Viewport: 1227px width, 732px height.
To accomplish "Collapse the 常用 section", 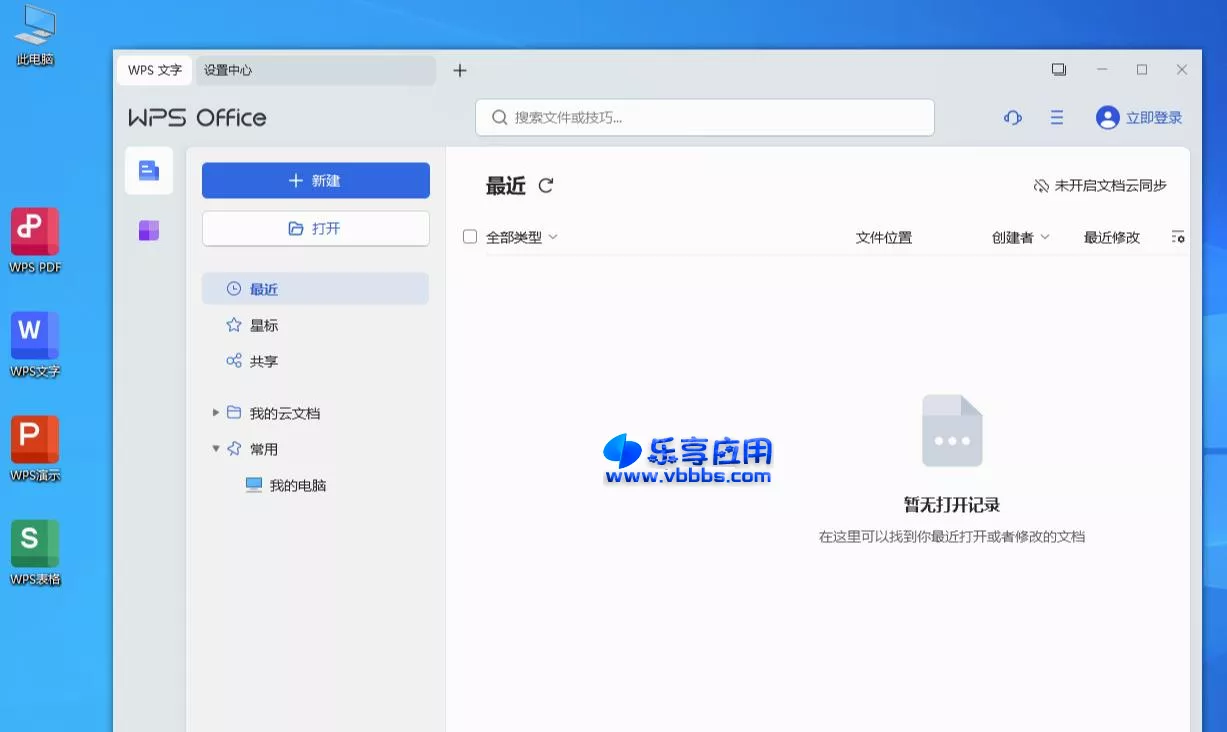I will (216, 448).
